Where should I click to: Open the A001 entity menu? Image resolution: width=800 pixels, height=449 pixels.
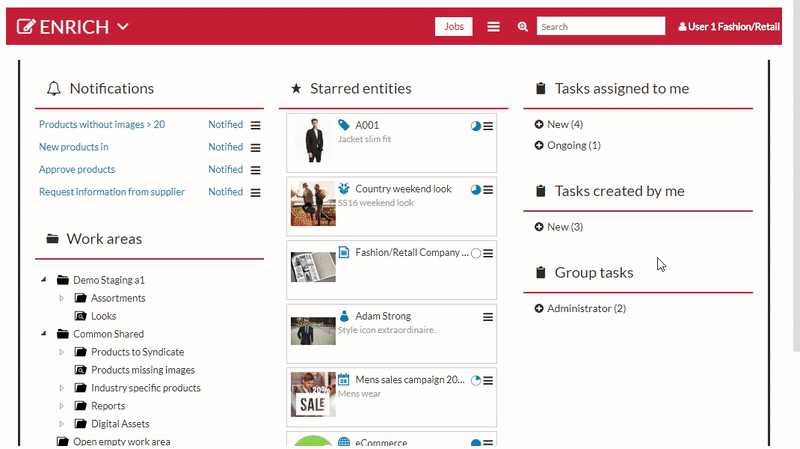click(x=488, y=126)
